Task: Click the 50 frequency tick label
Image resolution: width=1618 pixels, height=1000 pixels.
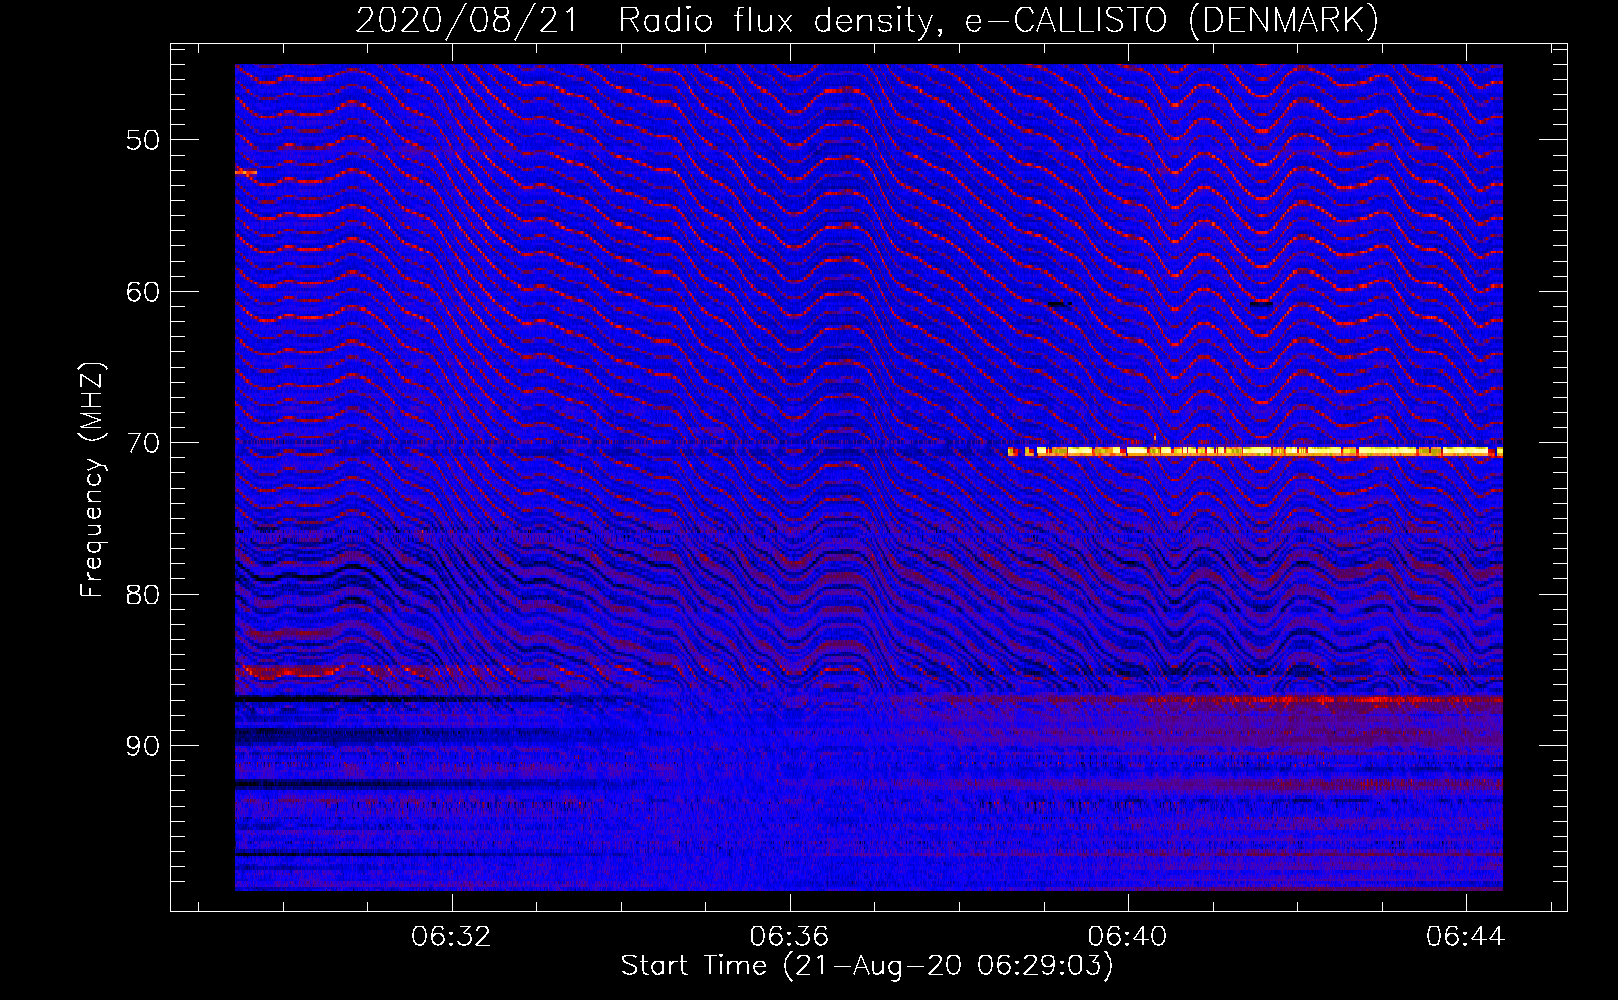Action: coord(143,140)
